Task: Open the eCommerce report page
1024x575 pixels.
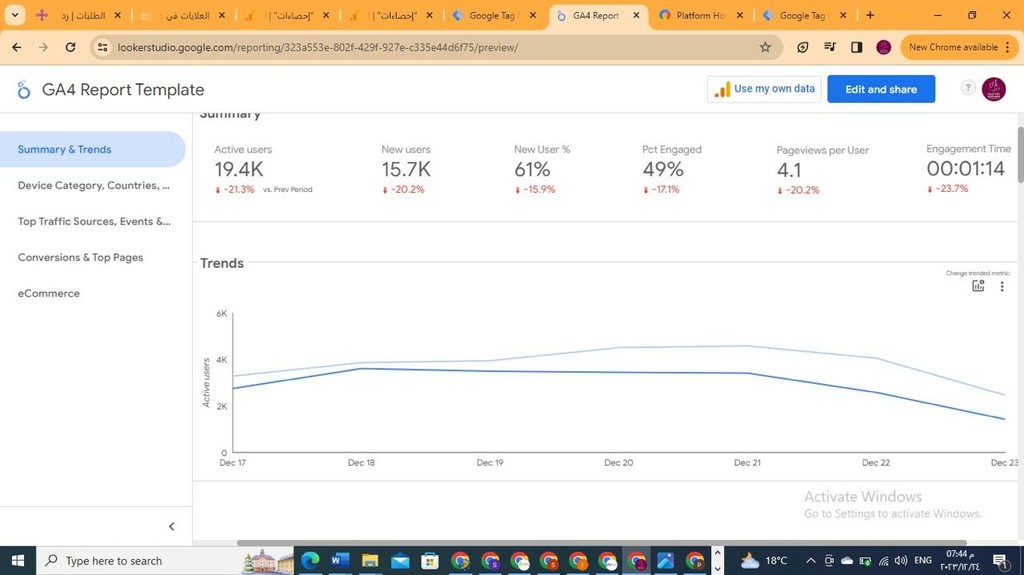Action: (x=49, y=293)
